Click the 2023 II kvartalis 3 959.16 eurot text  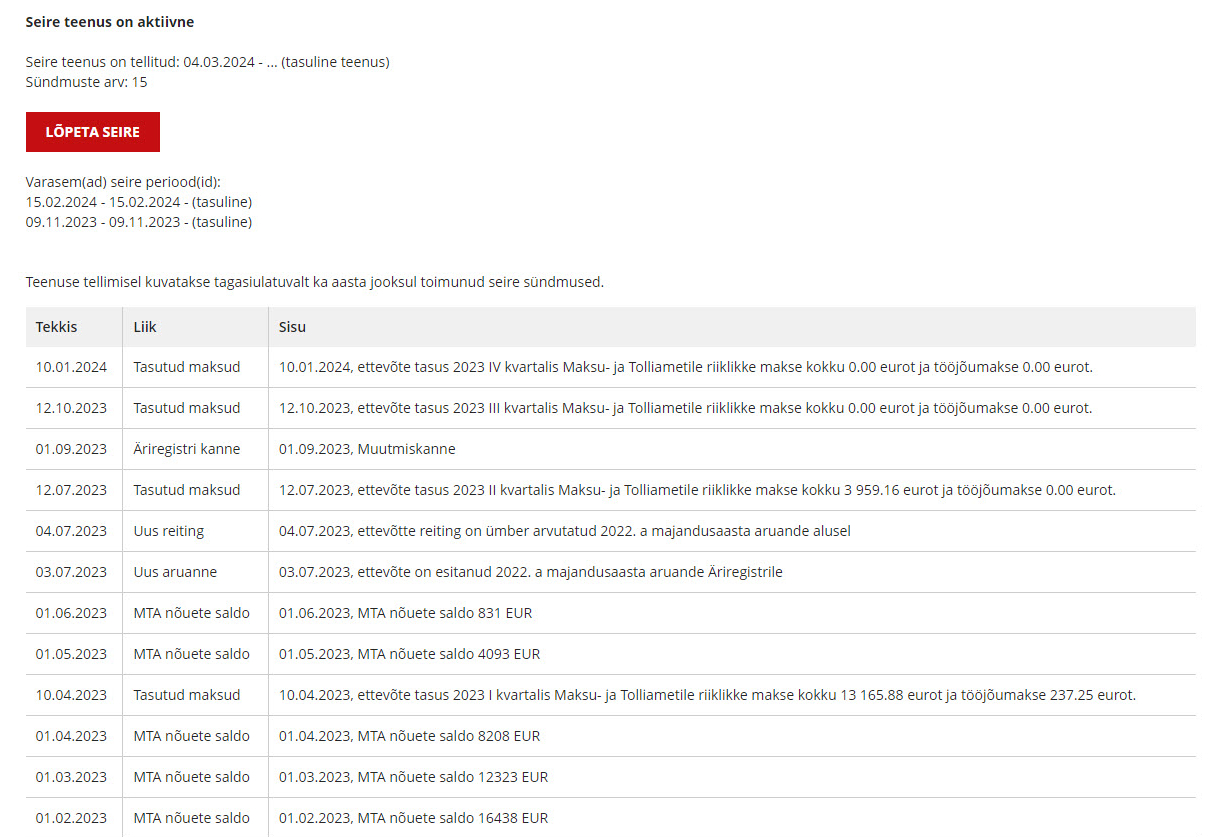coord(697,490)
